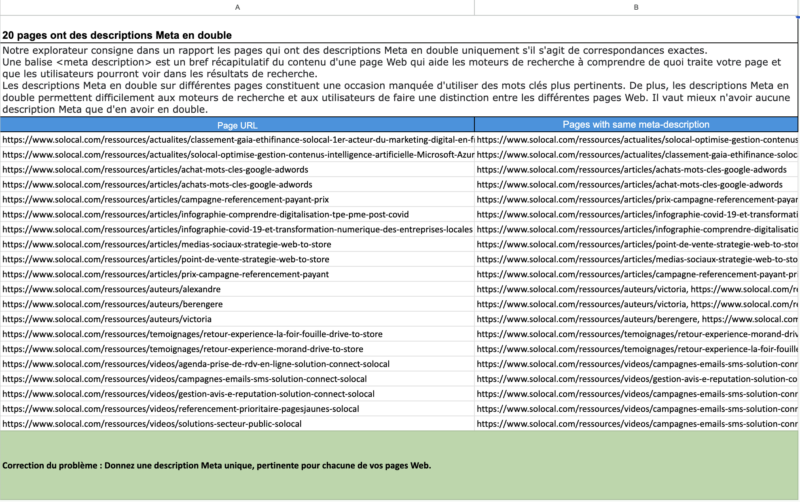Image resolution: width=800 pixels, height=502 pixels.
Task: Open the classement-gaia-ethifinance URL in column A
Action: pos(237,140)
